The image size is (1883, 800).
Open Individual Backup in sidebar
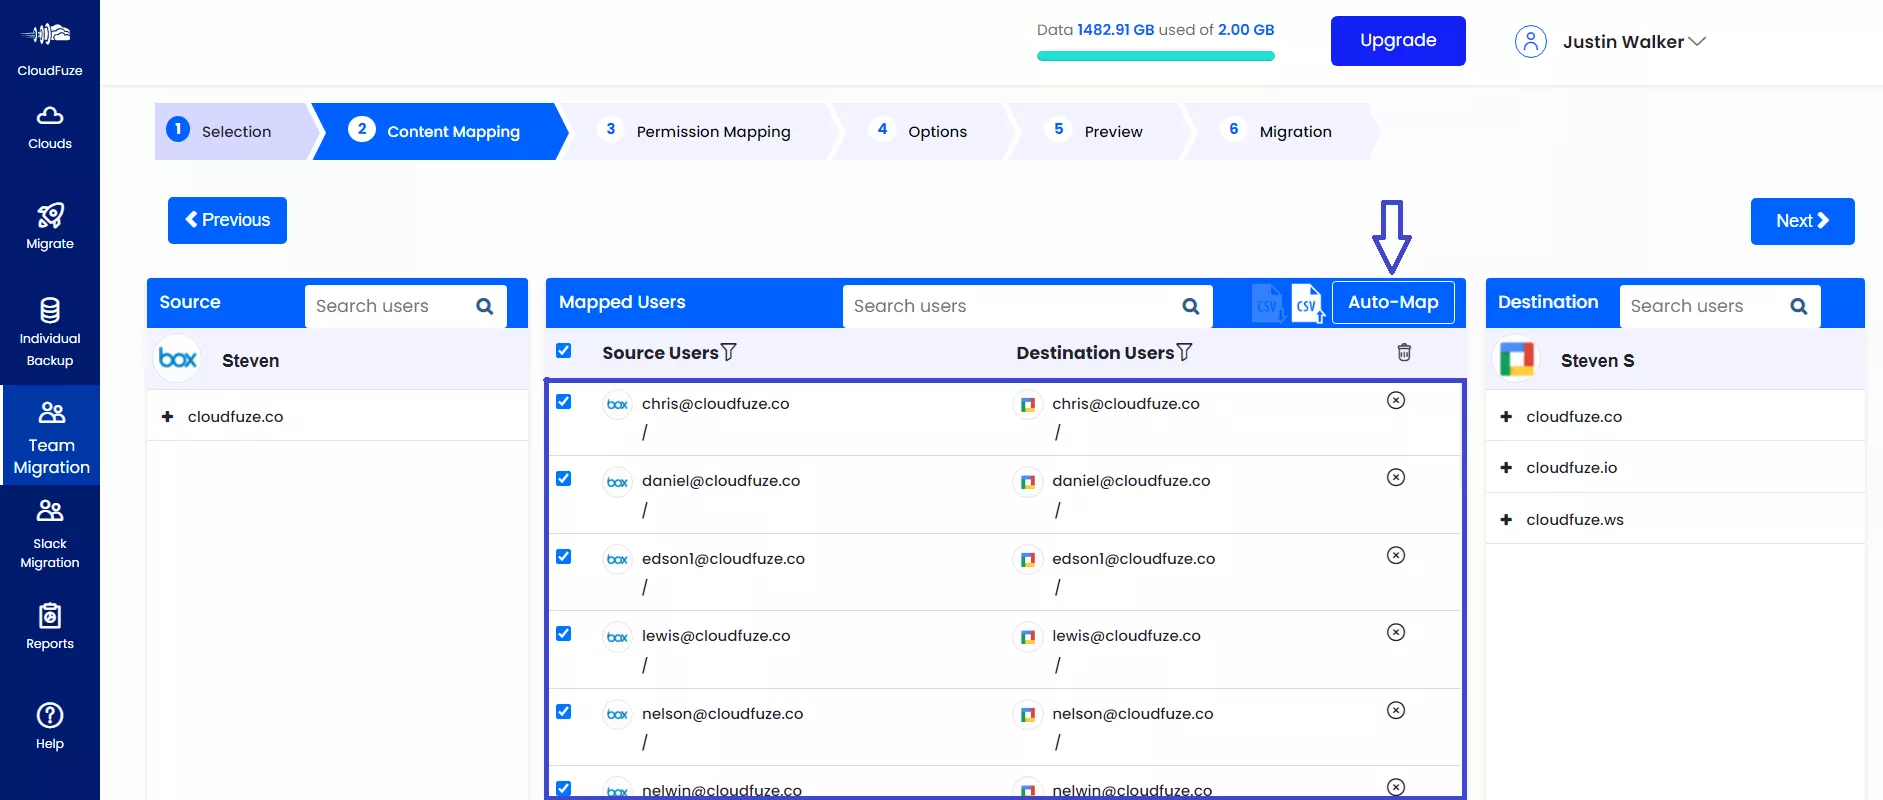50,333
